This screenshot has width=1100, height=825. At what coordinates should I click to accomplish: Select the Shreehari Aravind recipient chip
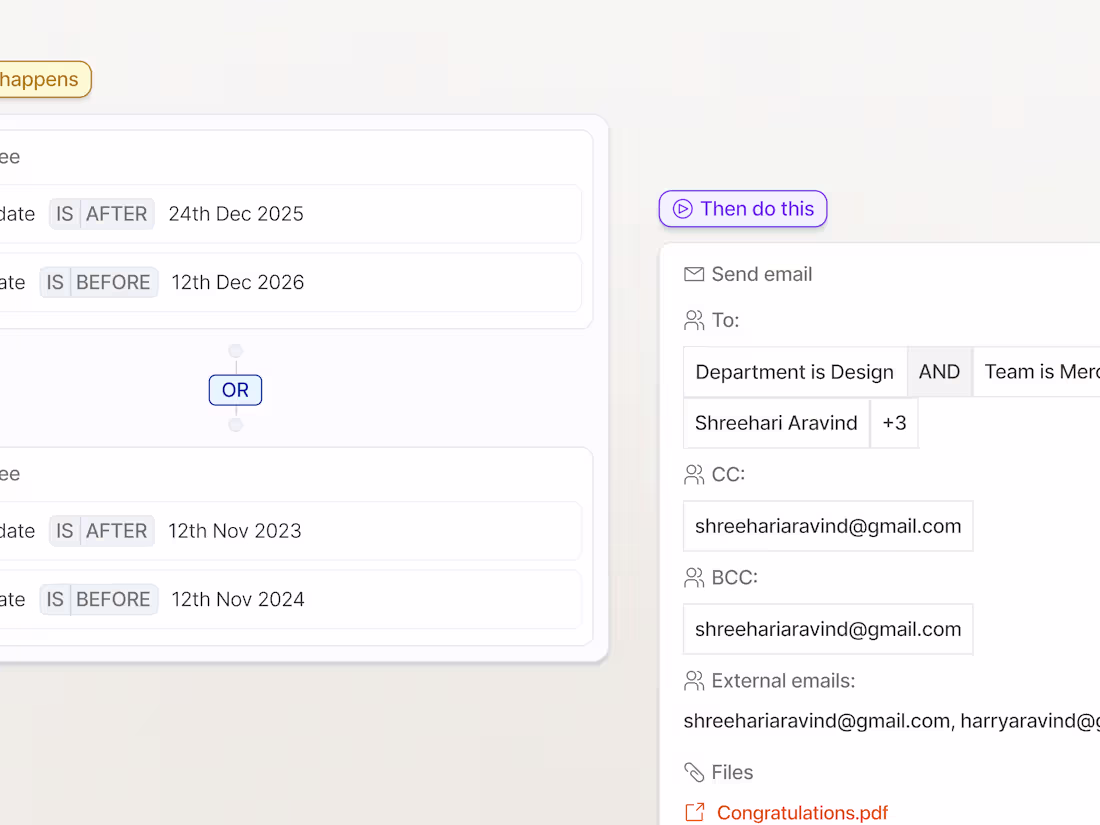coord(777,423)
